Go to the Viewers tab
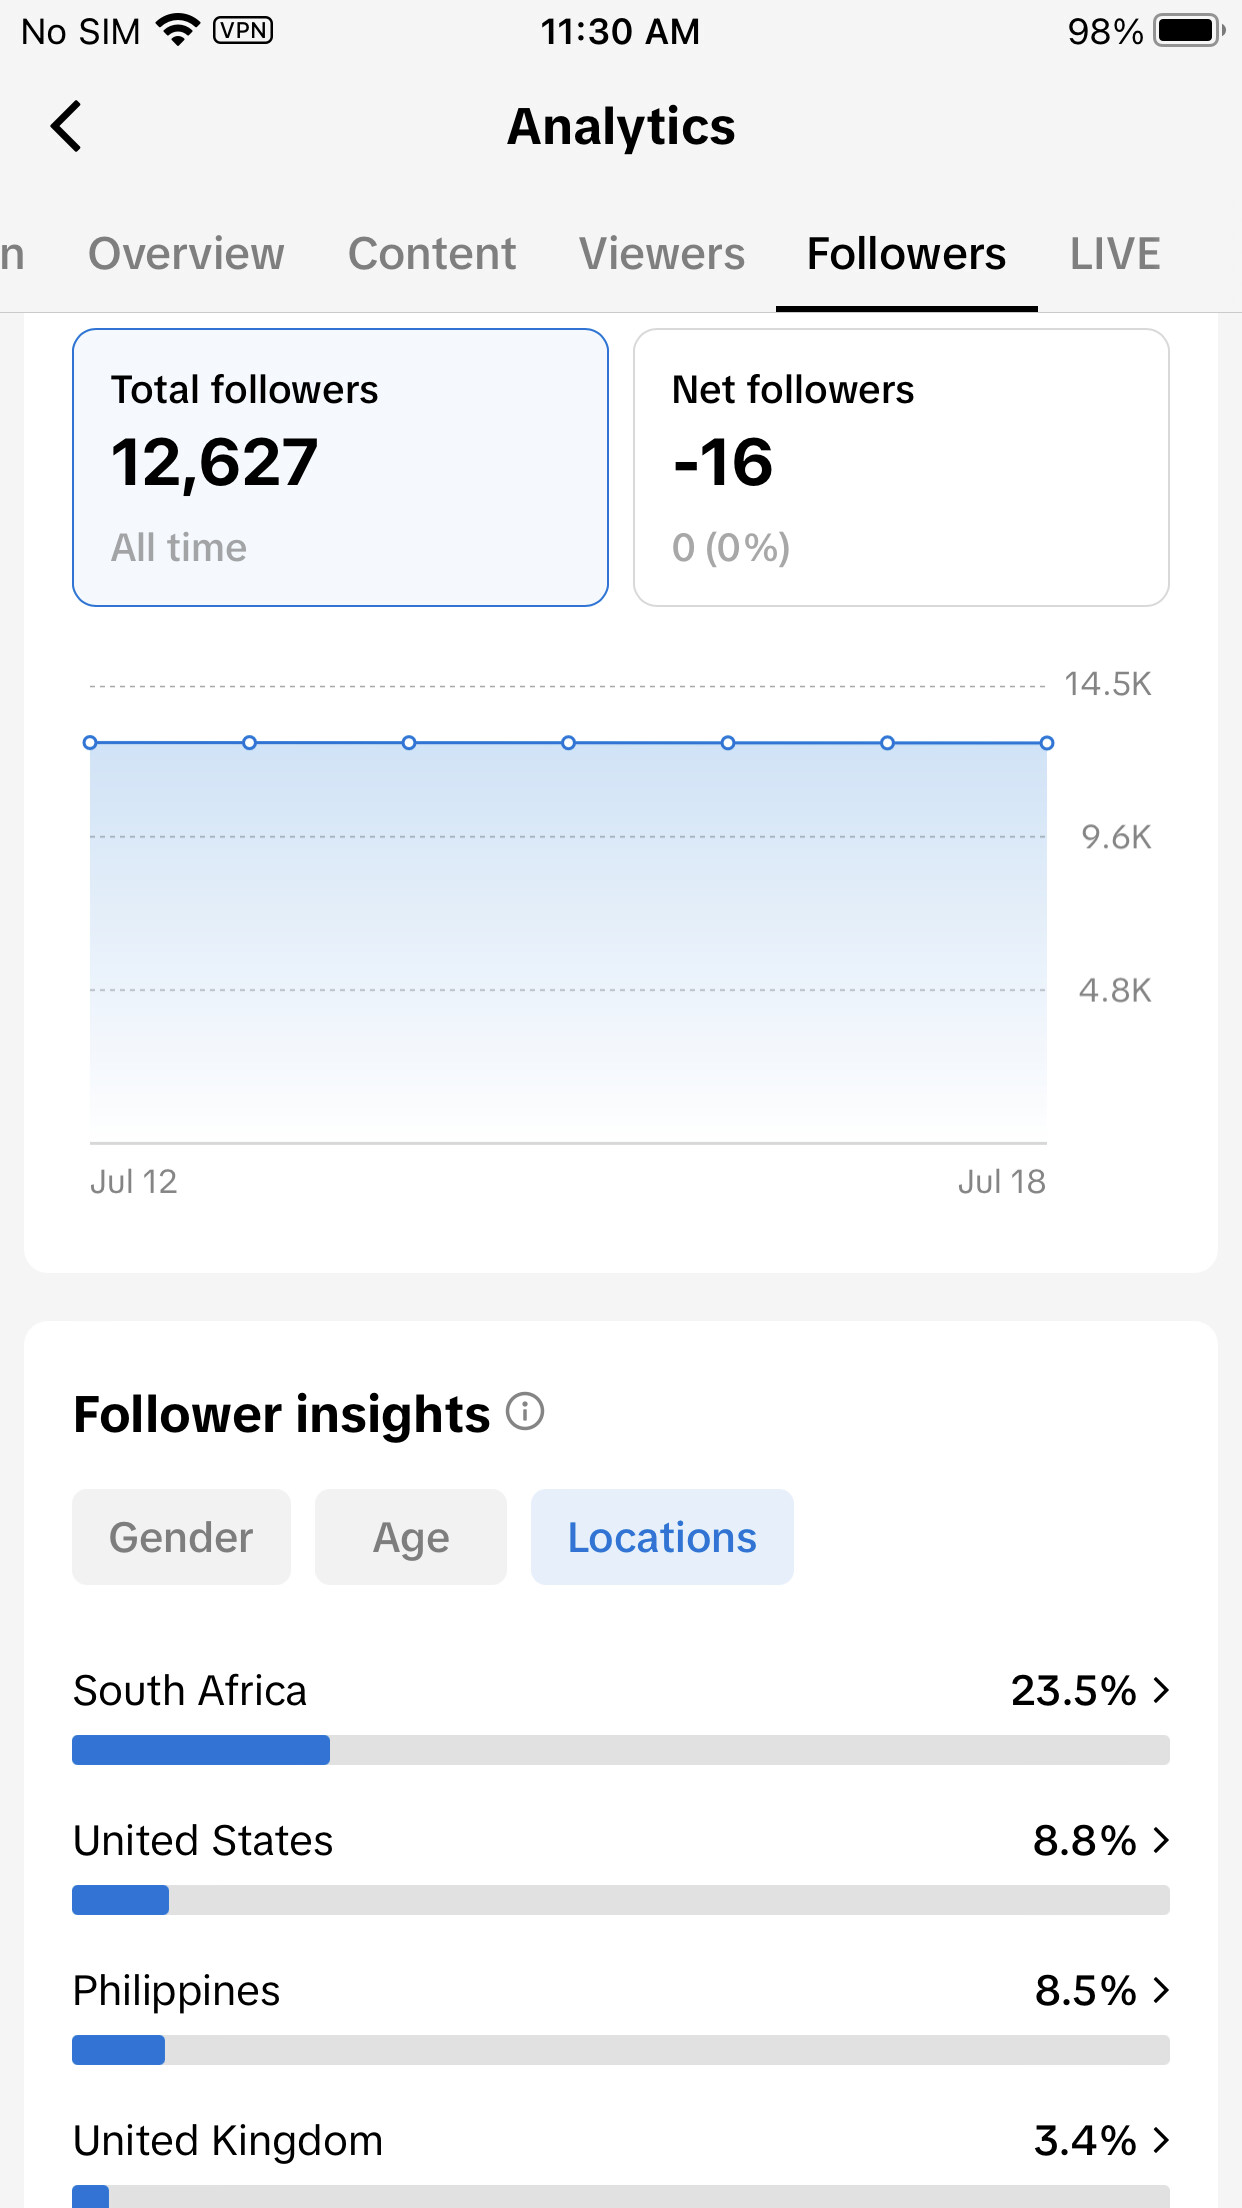Screen dimensions: 1242x2208 662,254
